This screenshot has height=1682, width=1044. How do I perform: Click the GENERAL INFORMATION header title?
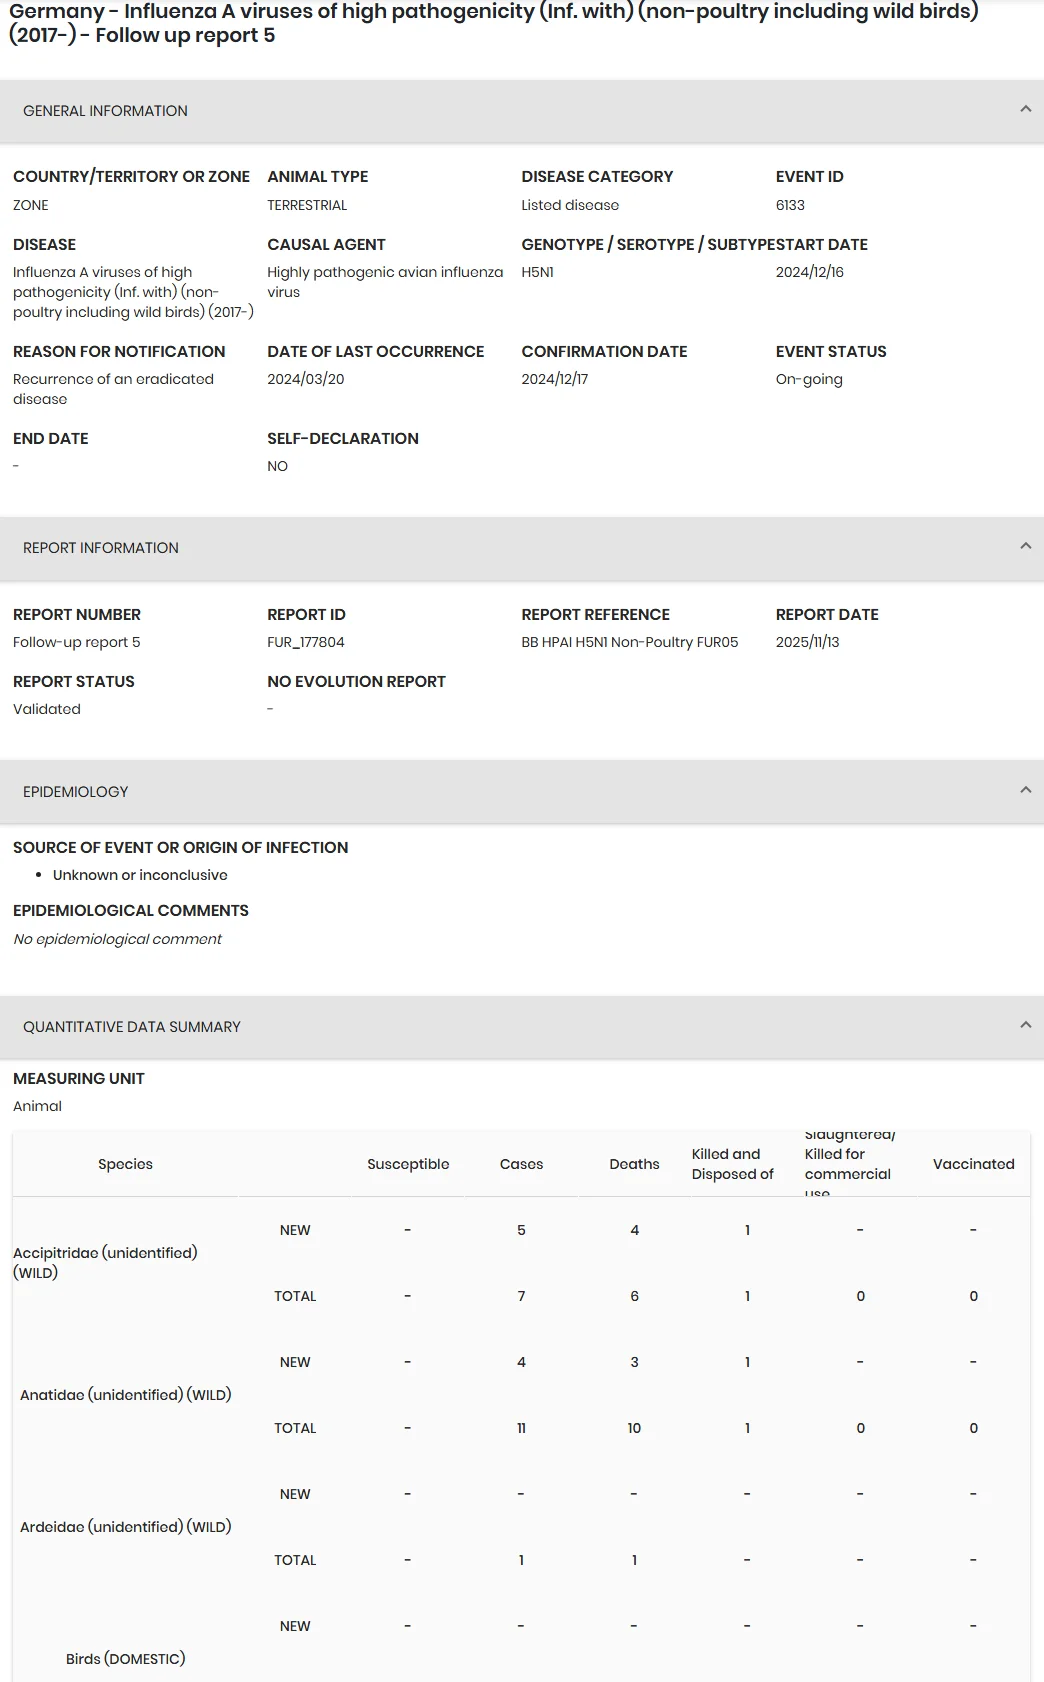tap(105, 111)
